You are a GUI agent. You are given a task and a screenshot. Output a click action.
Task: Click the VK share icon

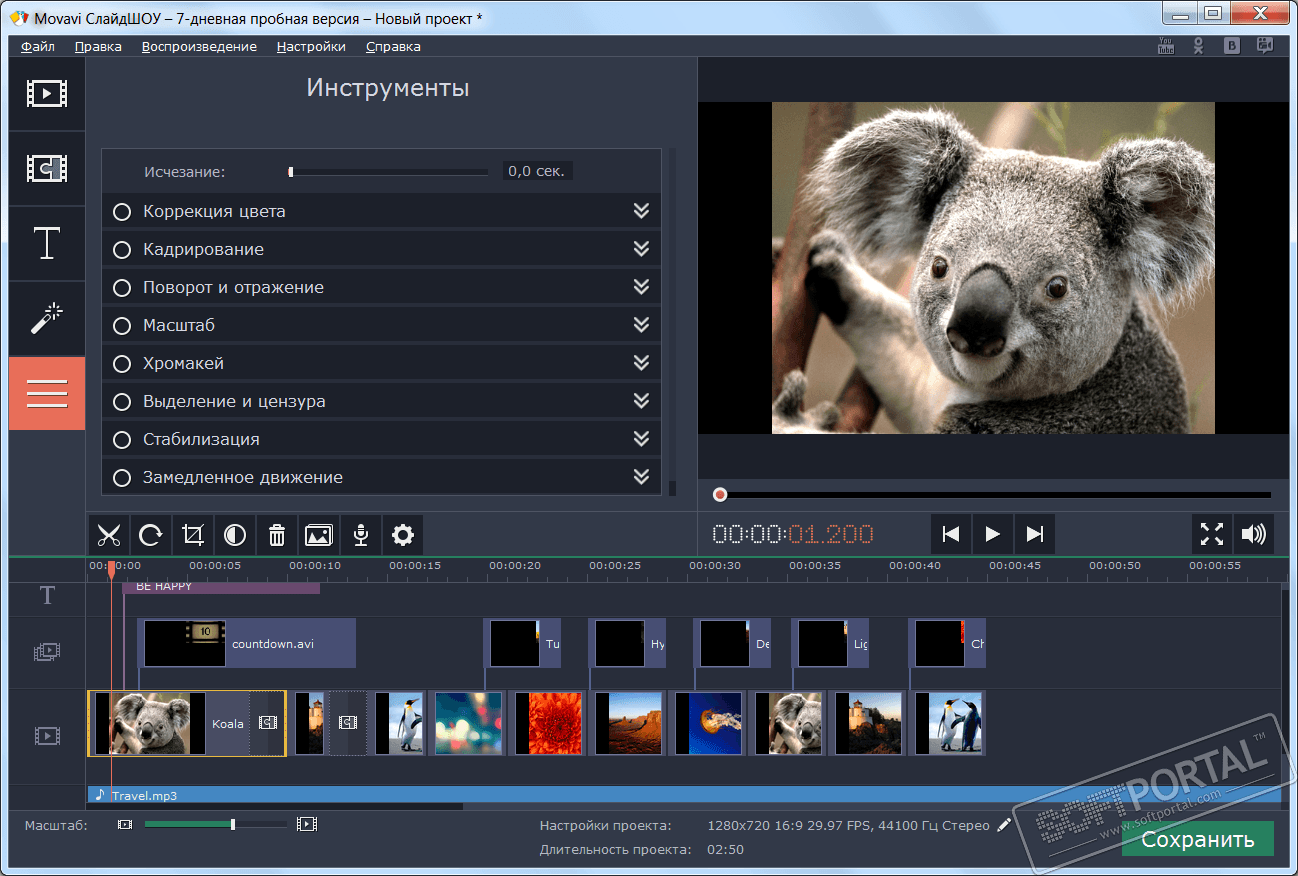pyautogui.click(x=1232, y=45)
